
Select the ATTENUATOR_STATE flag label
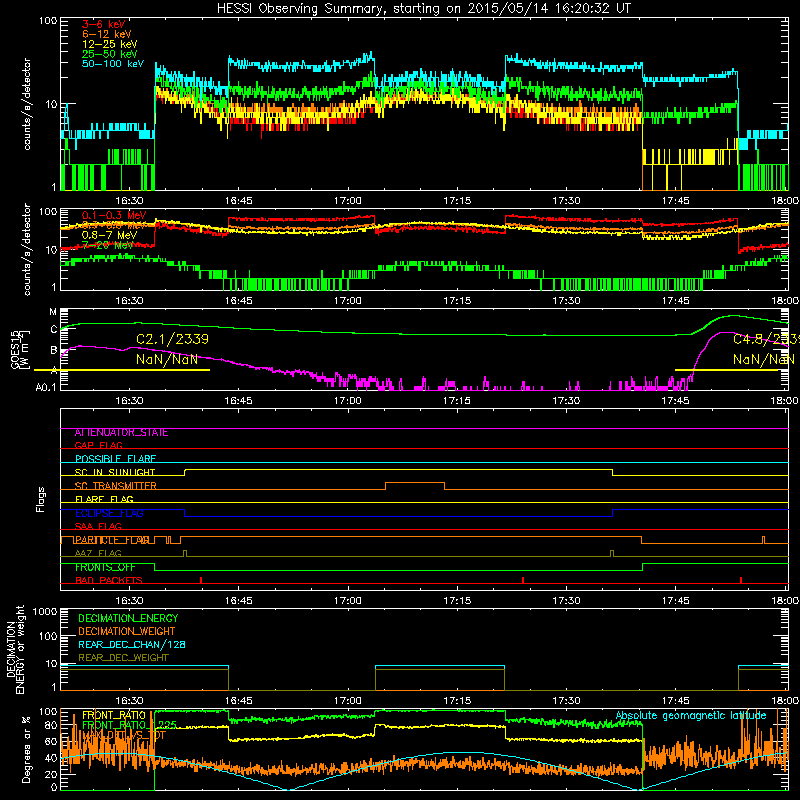121,433
